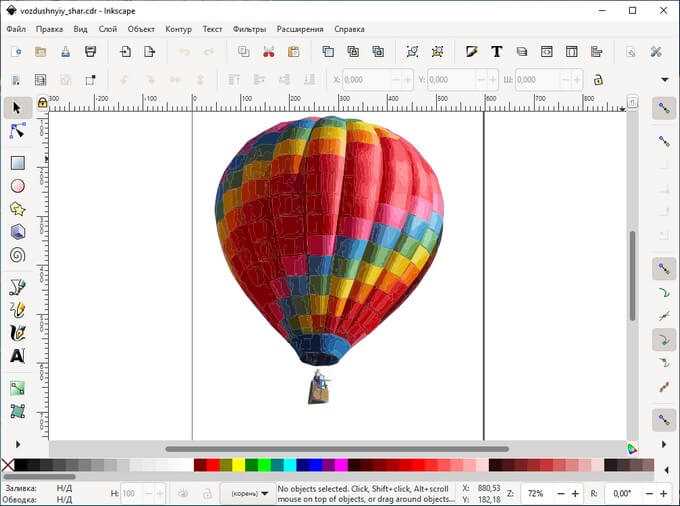Open the layer selector dropdown
Screen dimensions: 680x506
click(249, 493)
